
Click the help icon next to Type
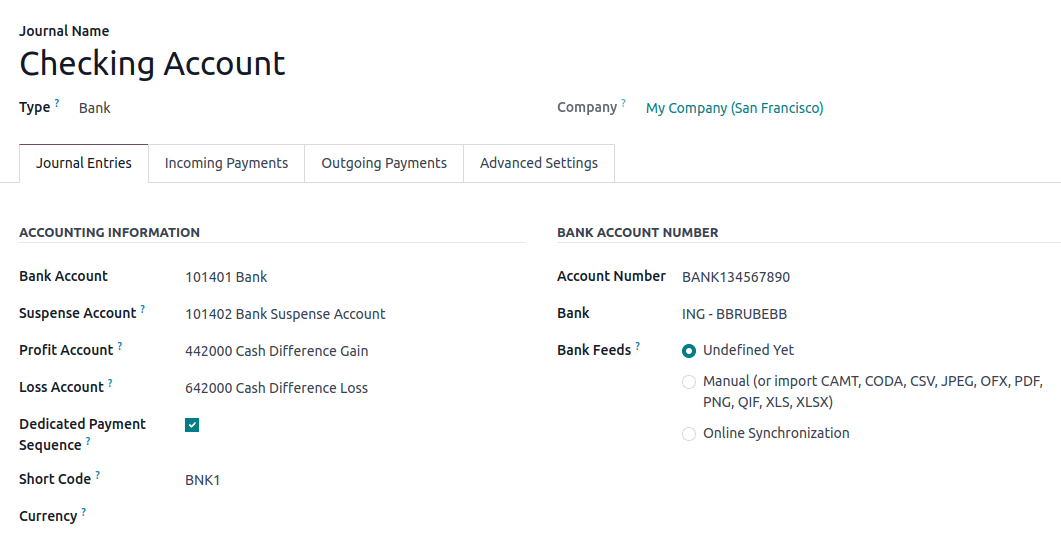57,103
